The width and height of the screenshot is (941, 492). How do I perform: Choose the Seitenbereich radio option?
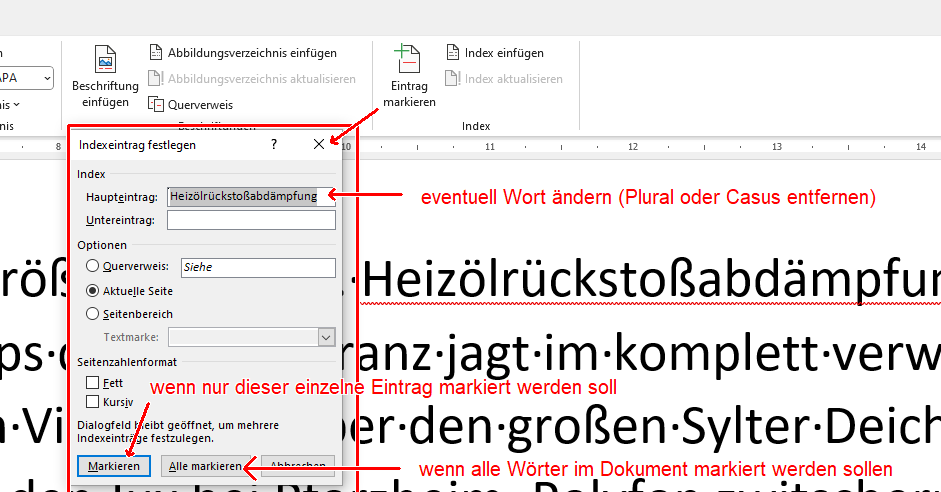[93, 314]
